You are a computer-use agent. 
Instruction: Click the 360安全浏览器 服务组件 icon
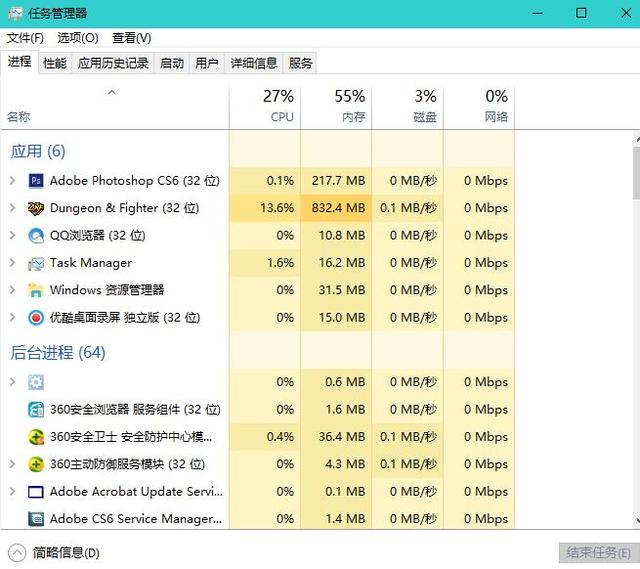click(x=36, y=410)
